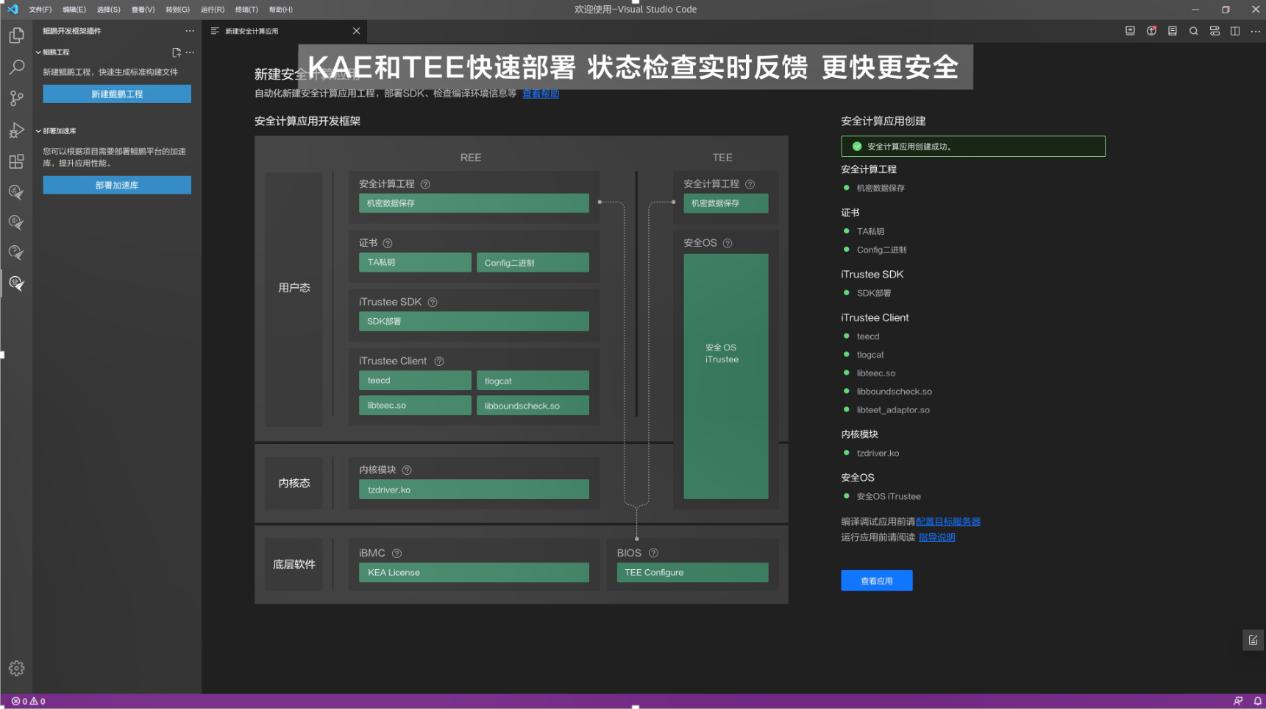Click the search icon in the title bar
This screenshot has height=709, width=1266.
tap(1194, 31)
